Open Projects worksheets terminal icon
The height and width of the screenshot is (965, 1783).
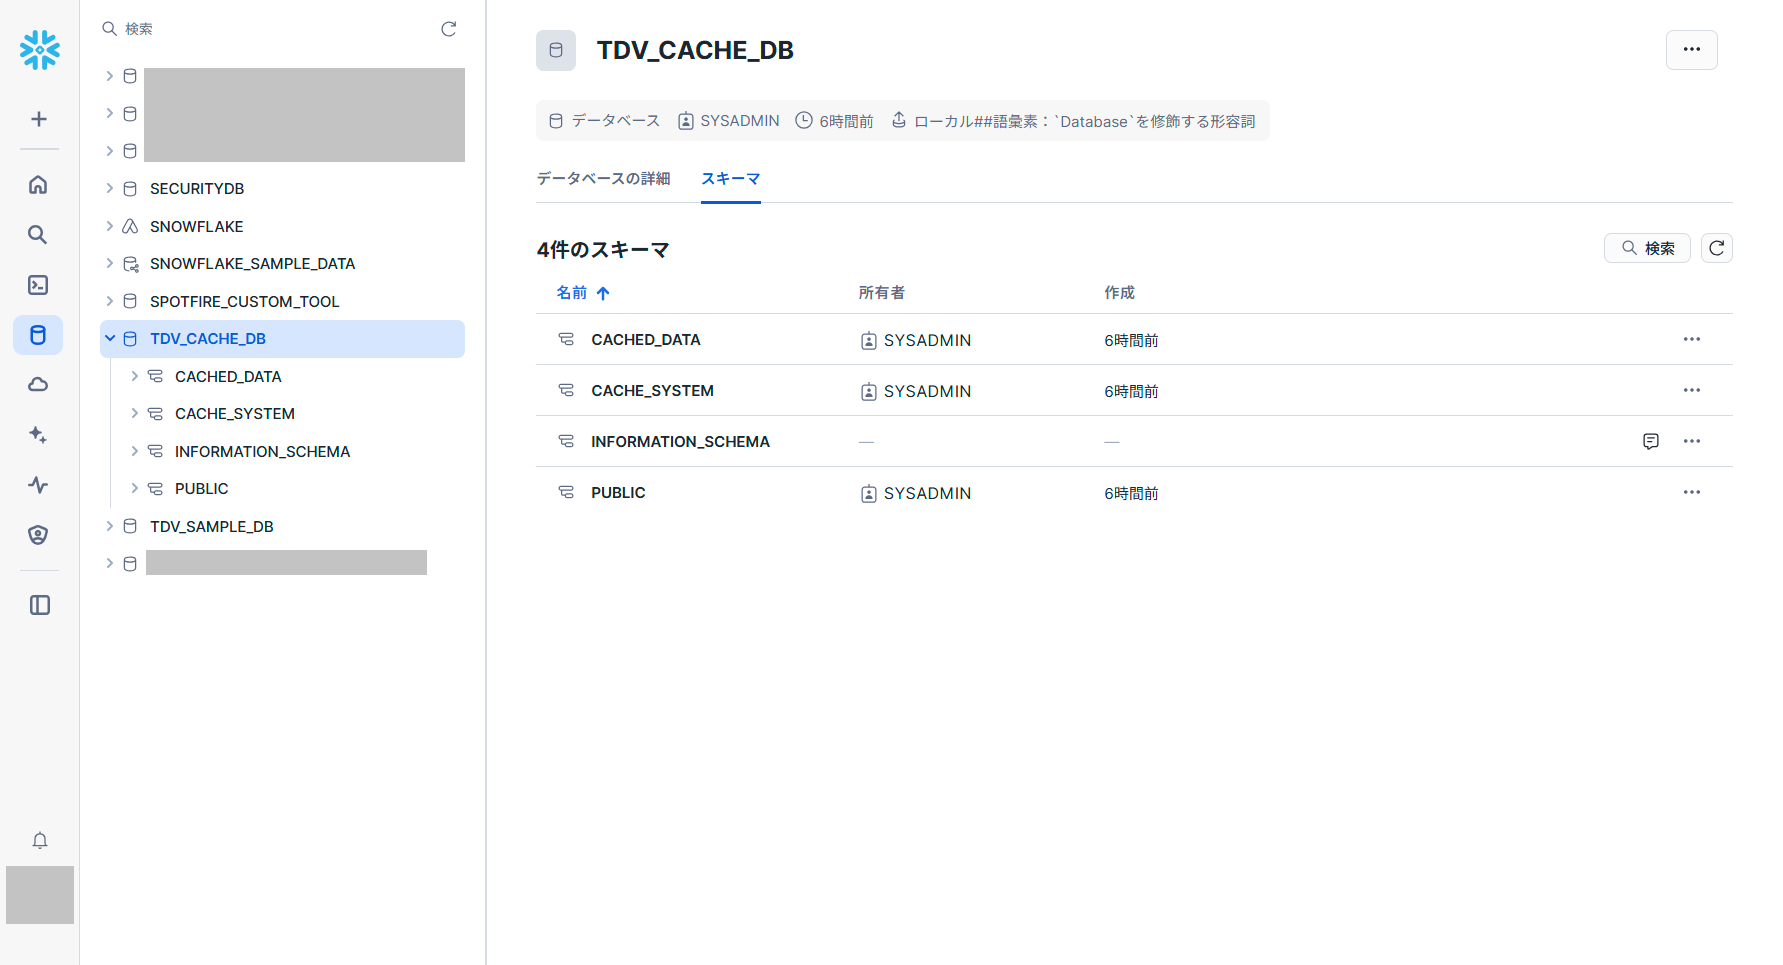click(38, 285)
